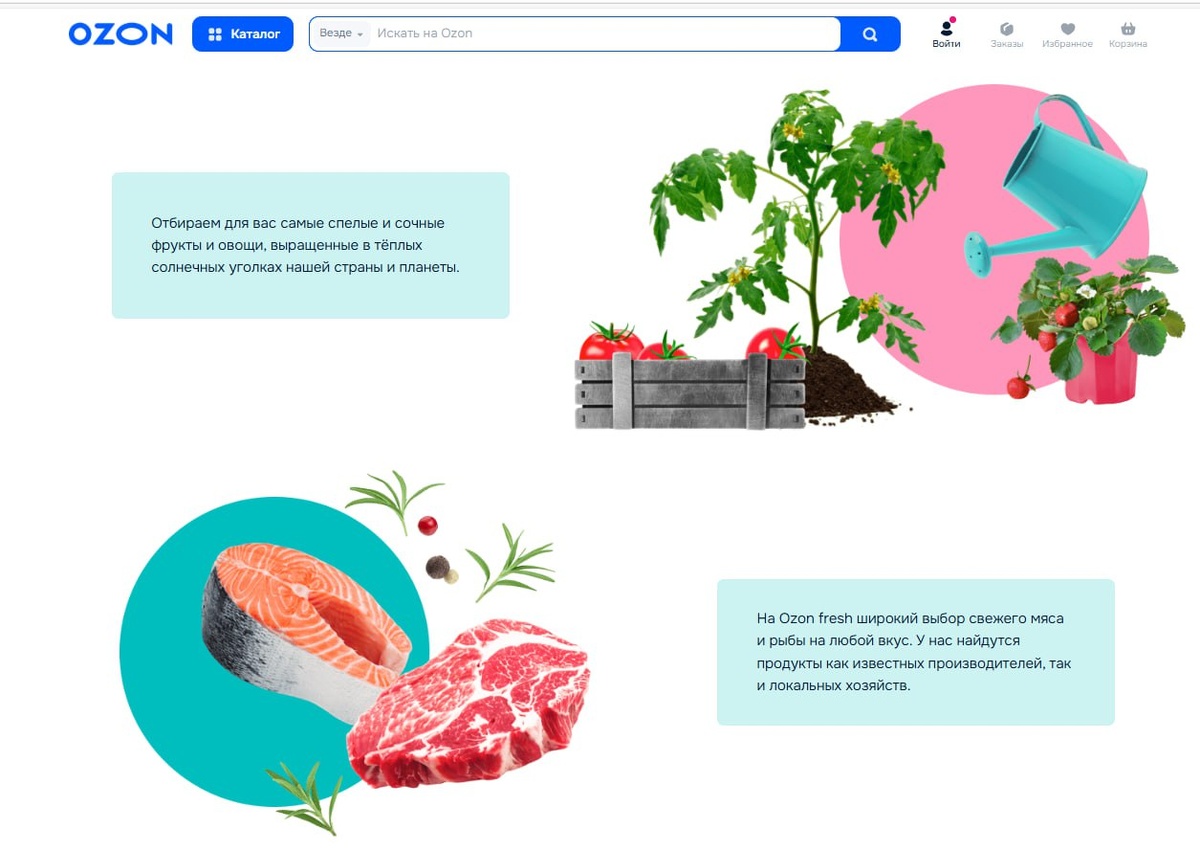Screen dimensions: 1200x851
Task: Open the Каталог menu button
Action: click(x=243, y=34)
